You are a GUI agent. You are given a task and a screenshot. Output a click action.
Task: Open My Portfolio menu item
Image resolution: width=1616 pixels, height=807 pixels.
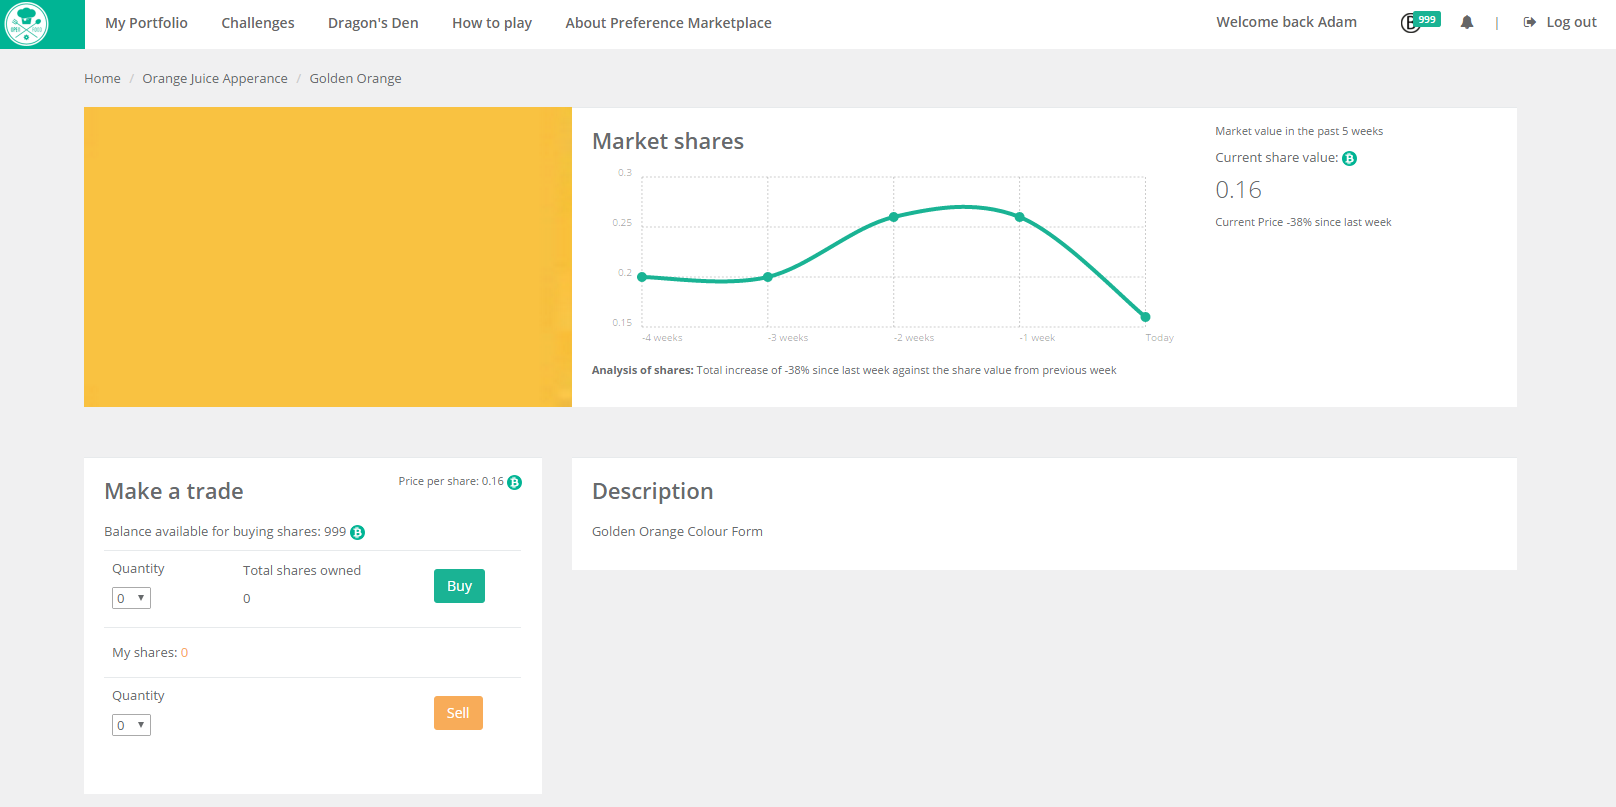pyautogui.click(x=146, y=23)
